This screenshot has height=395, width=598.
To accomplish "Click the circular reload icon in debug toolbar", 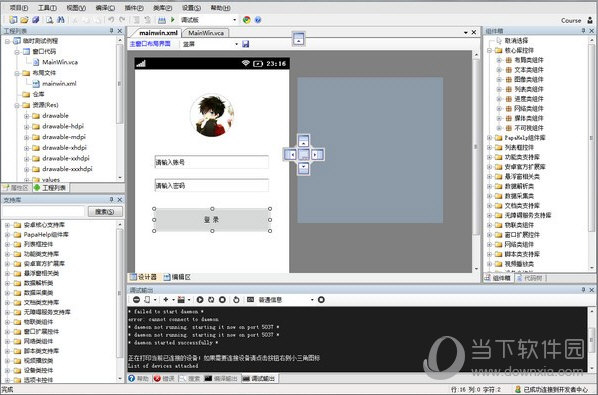I will (211, 300).
